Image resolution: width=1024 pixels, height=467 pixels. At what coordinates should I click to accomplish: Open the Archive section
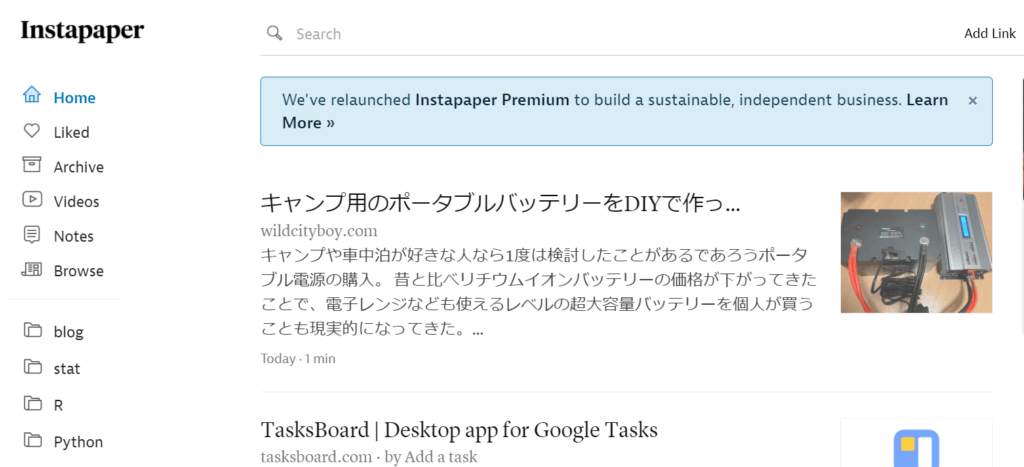click(x=78, y=167)
